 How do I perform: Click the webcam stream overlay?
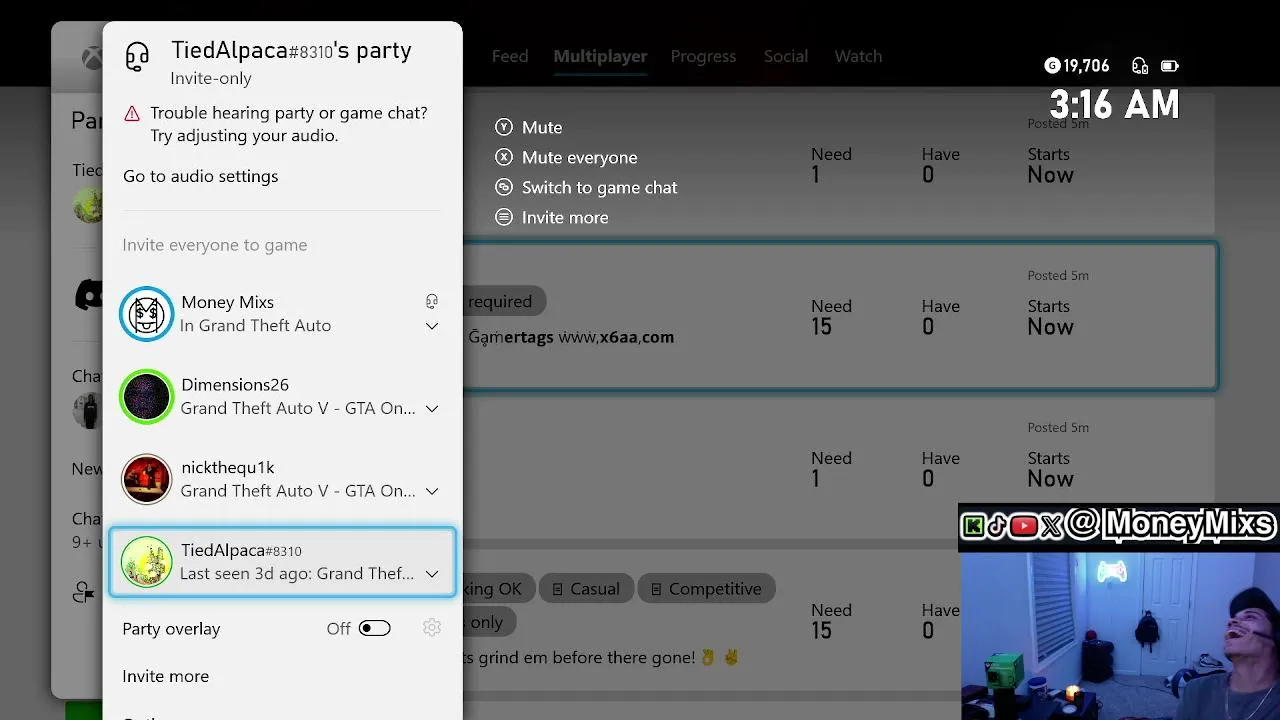coord(1120,636)
